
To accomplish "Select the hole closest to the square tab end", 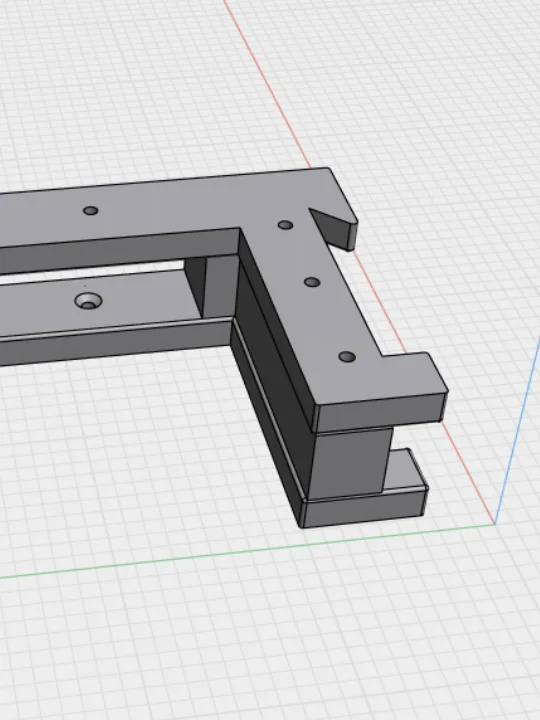I will (x=347, y=357).
